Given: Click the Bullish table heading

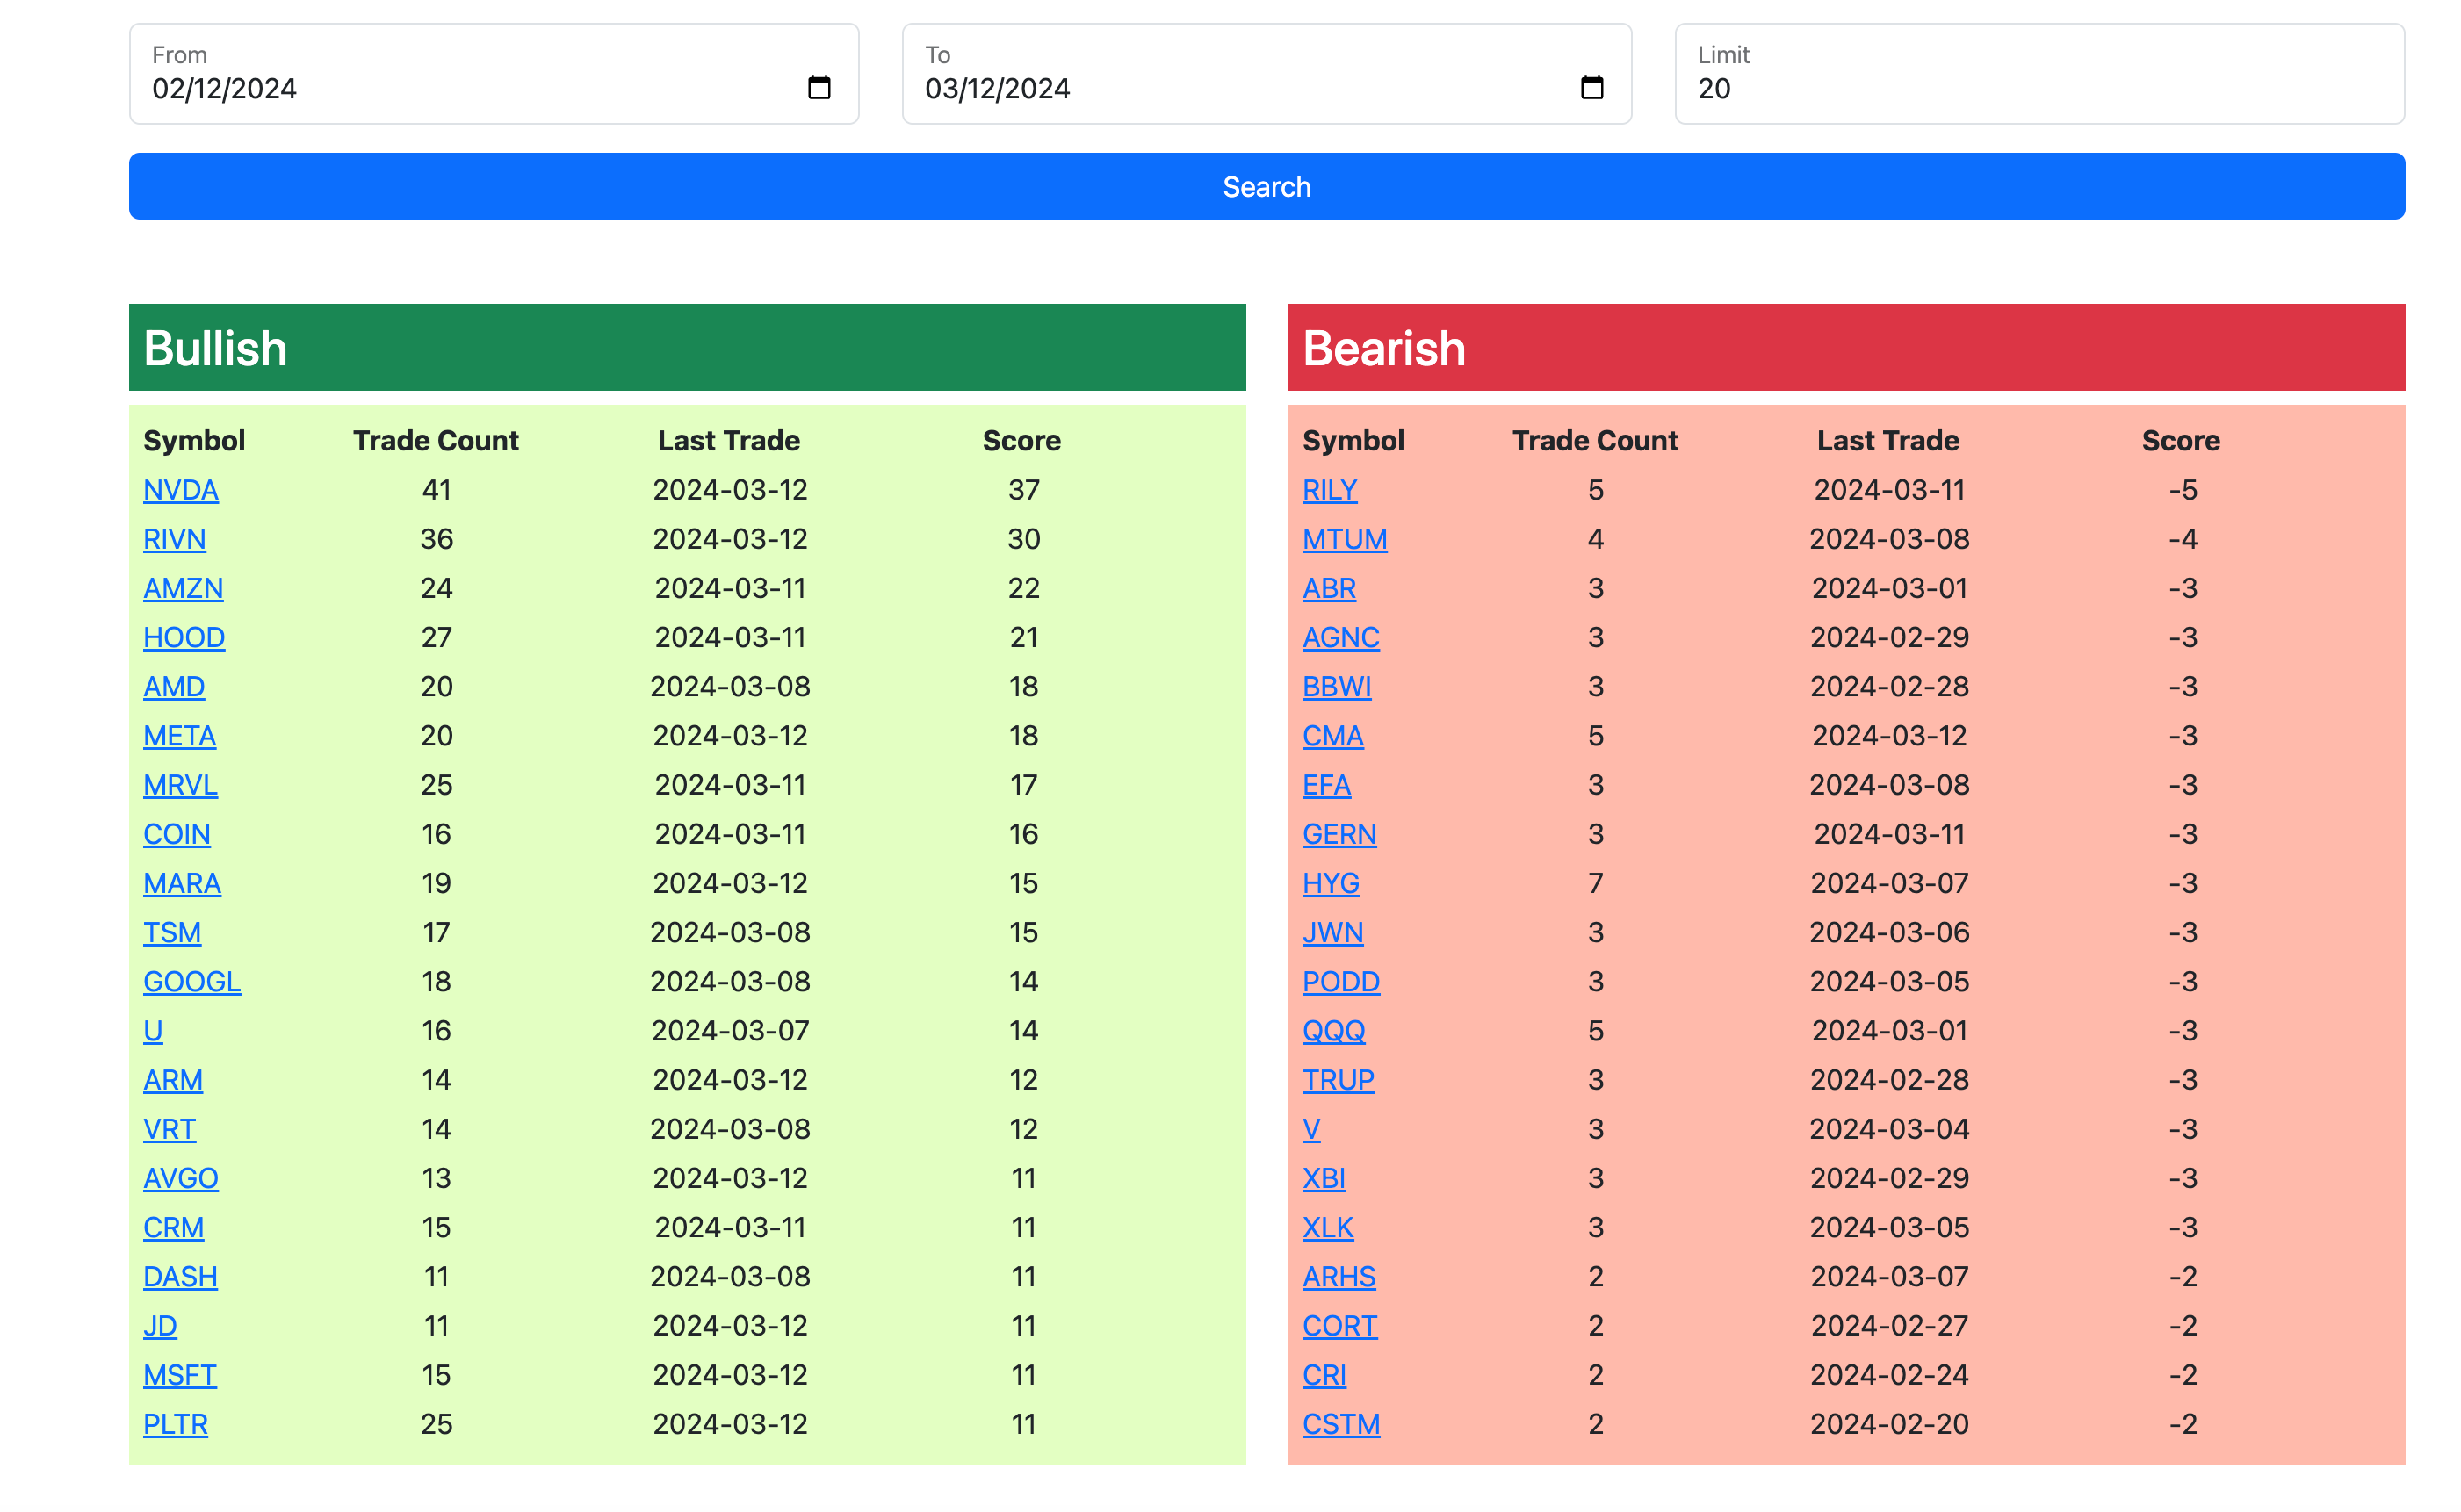Looking at the screenshot, I should (216, 348).
